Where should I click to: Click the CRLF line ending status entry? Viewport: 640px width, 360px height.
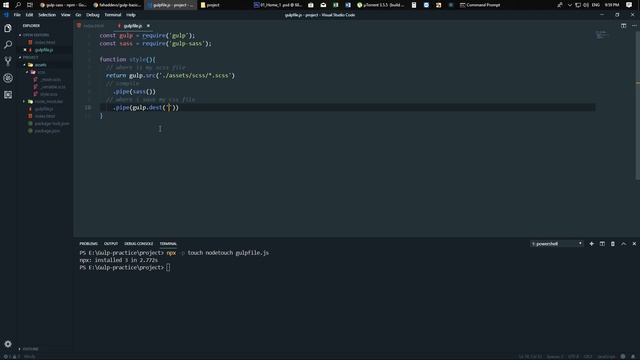(588, 356)
